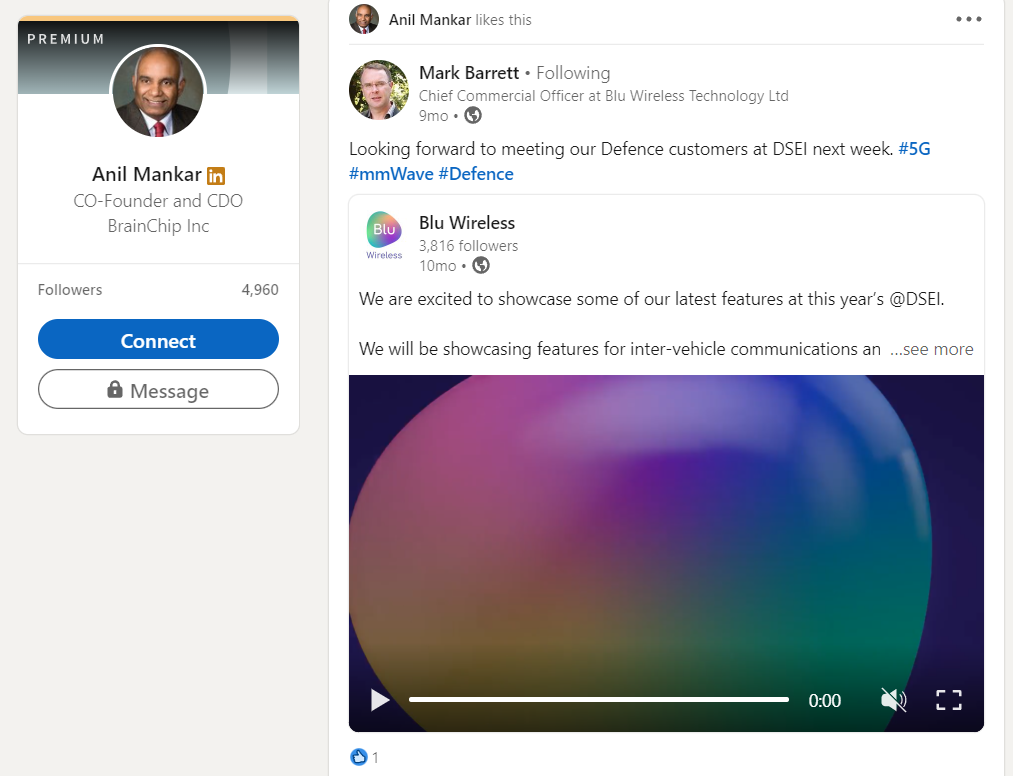The image size is (1013, 776).
Task: Expand post text with see more
Action: click(x=931, y=349)
